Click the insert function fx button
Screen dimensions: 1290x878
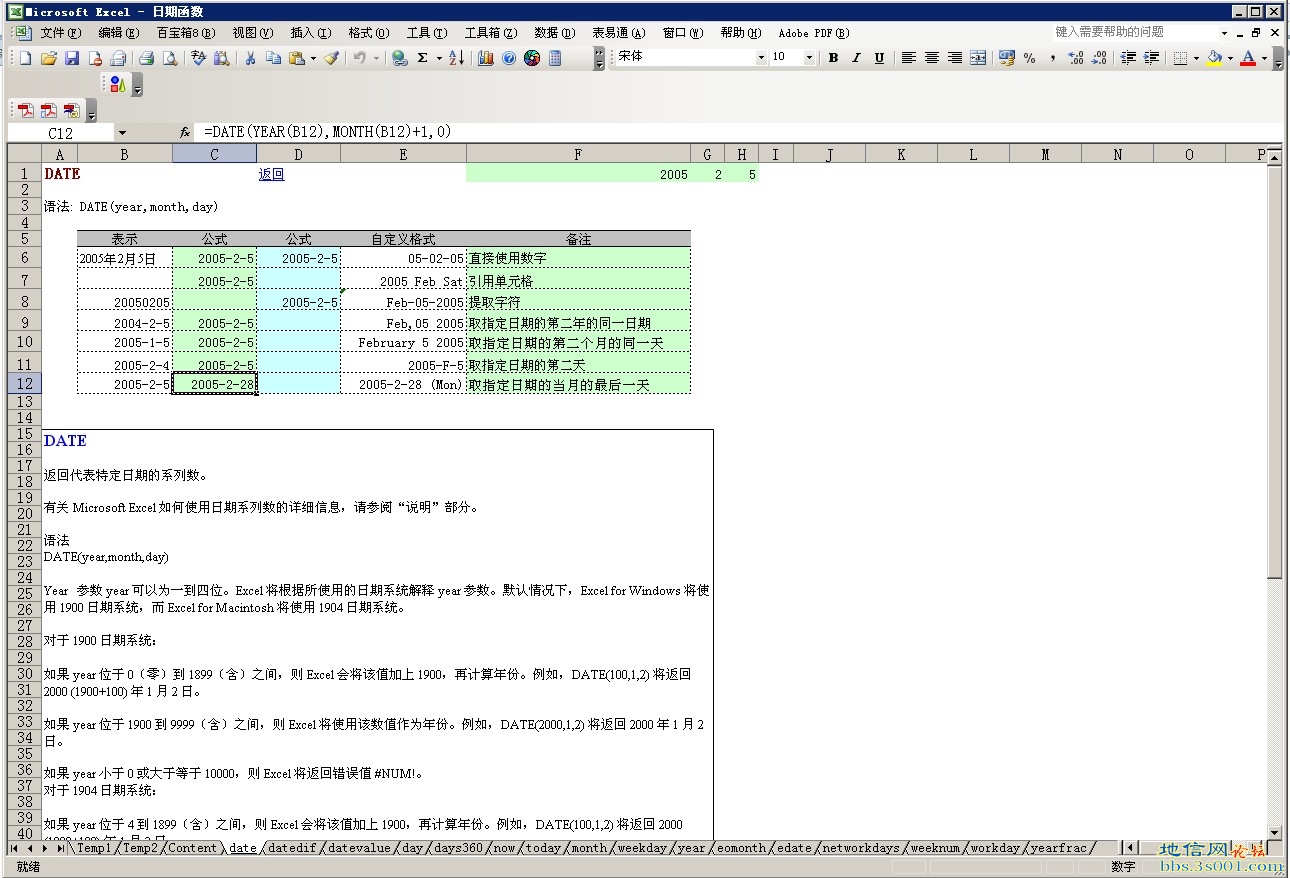(x=185, y=132)
